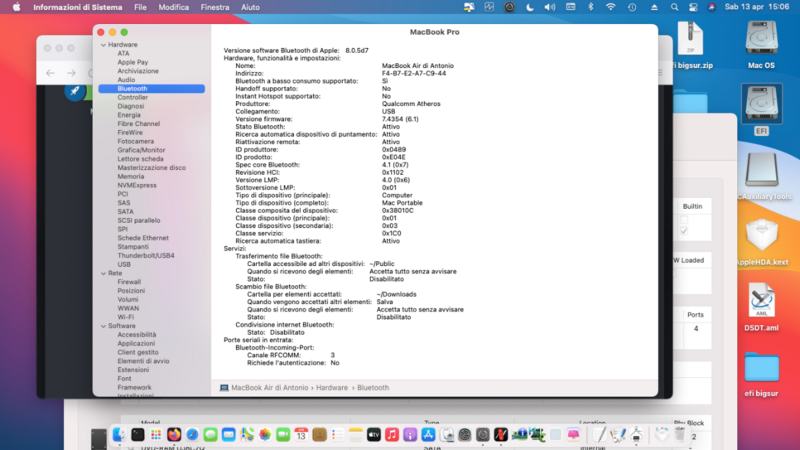Image resolution: width=800 pixels, height=450 pixels.
Task: Launch Apple TV from the dock
Action: (x=373, y=434)
